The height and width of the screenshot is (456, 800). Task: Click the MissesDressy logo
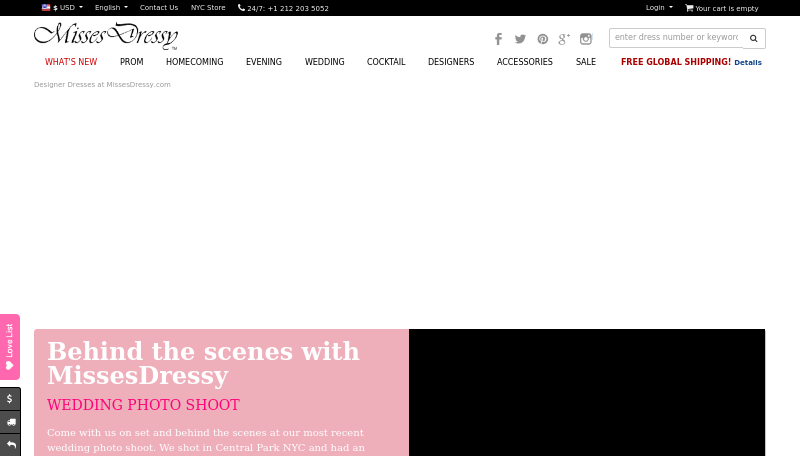click(x=106, y=36)
